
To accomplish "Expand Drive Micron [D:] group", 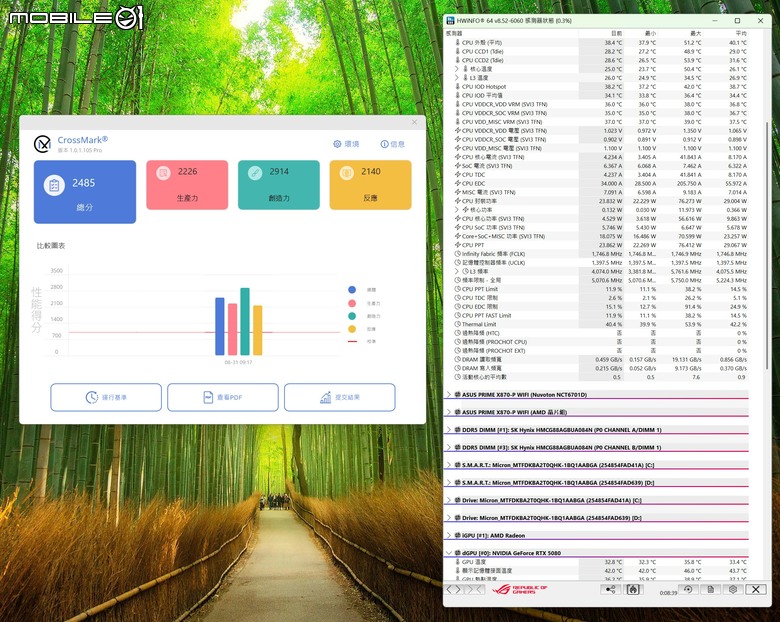I will point(449,518).
